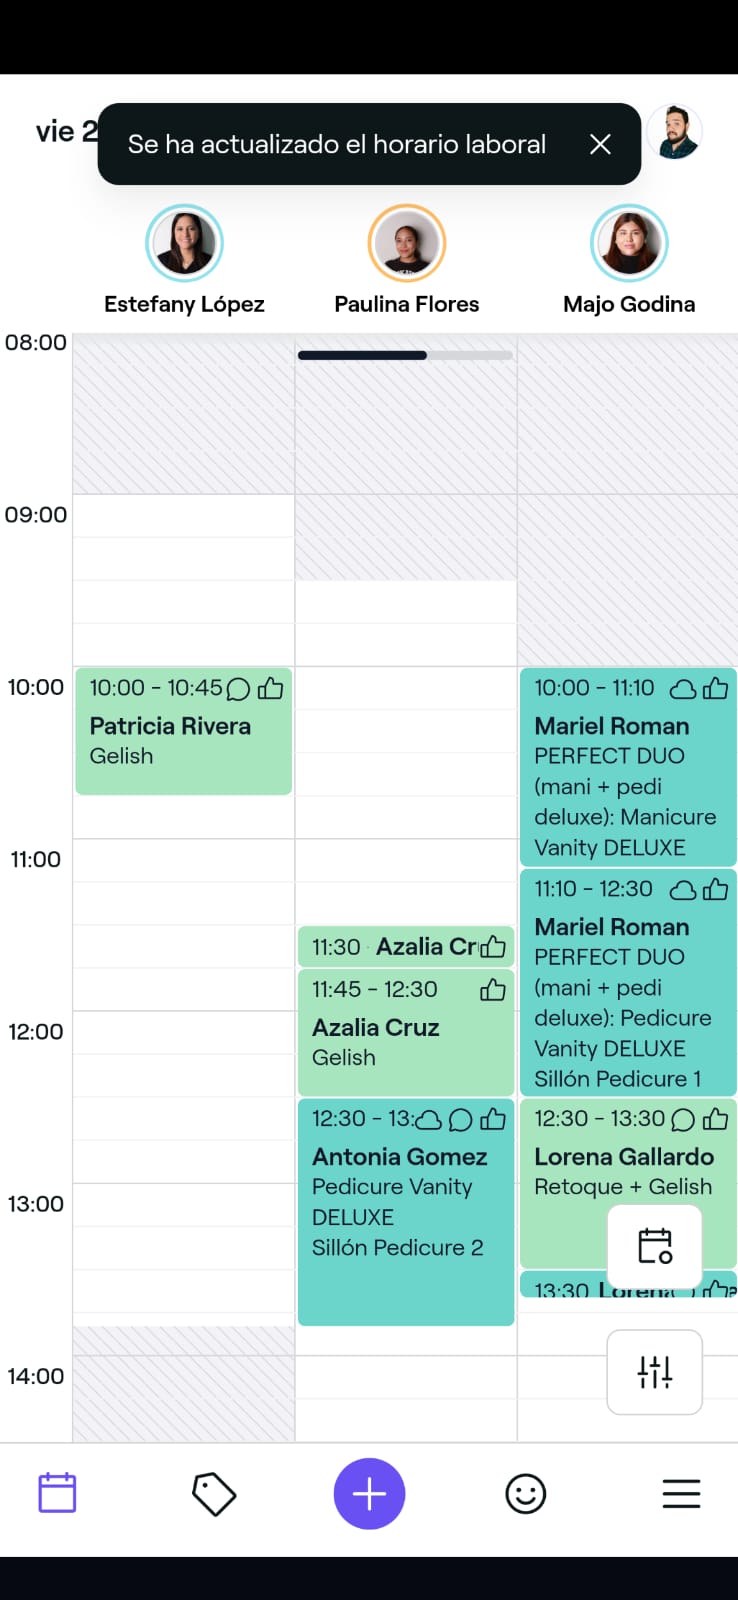
Task: Tap the plus button to add appointment
Action: click(x=369, y=1494)
